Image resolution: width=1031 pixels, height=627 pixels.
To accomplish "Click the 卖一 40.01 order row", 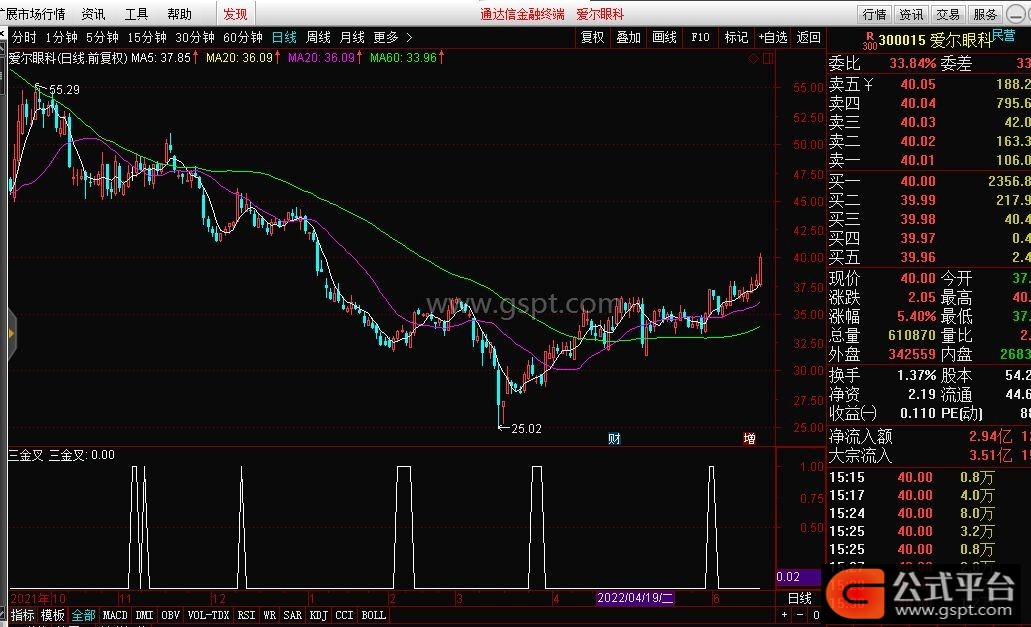I will pos(929,160).
